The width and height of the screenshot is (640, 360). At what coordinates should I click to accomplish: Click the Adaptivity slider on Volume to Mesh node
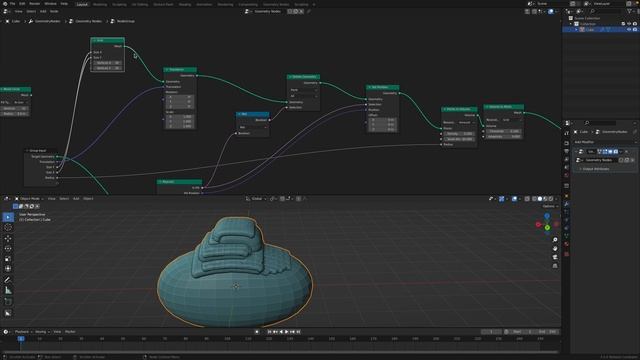[504, 136]
